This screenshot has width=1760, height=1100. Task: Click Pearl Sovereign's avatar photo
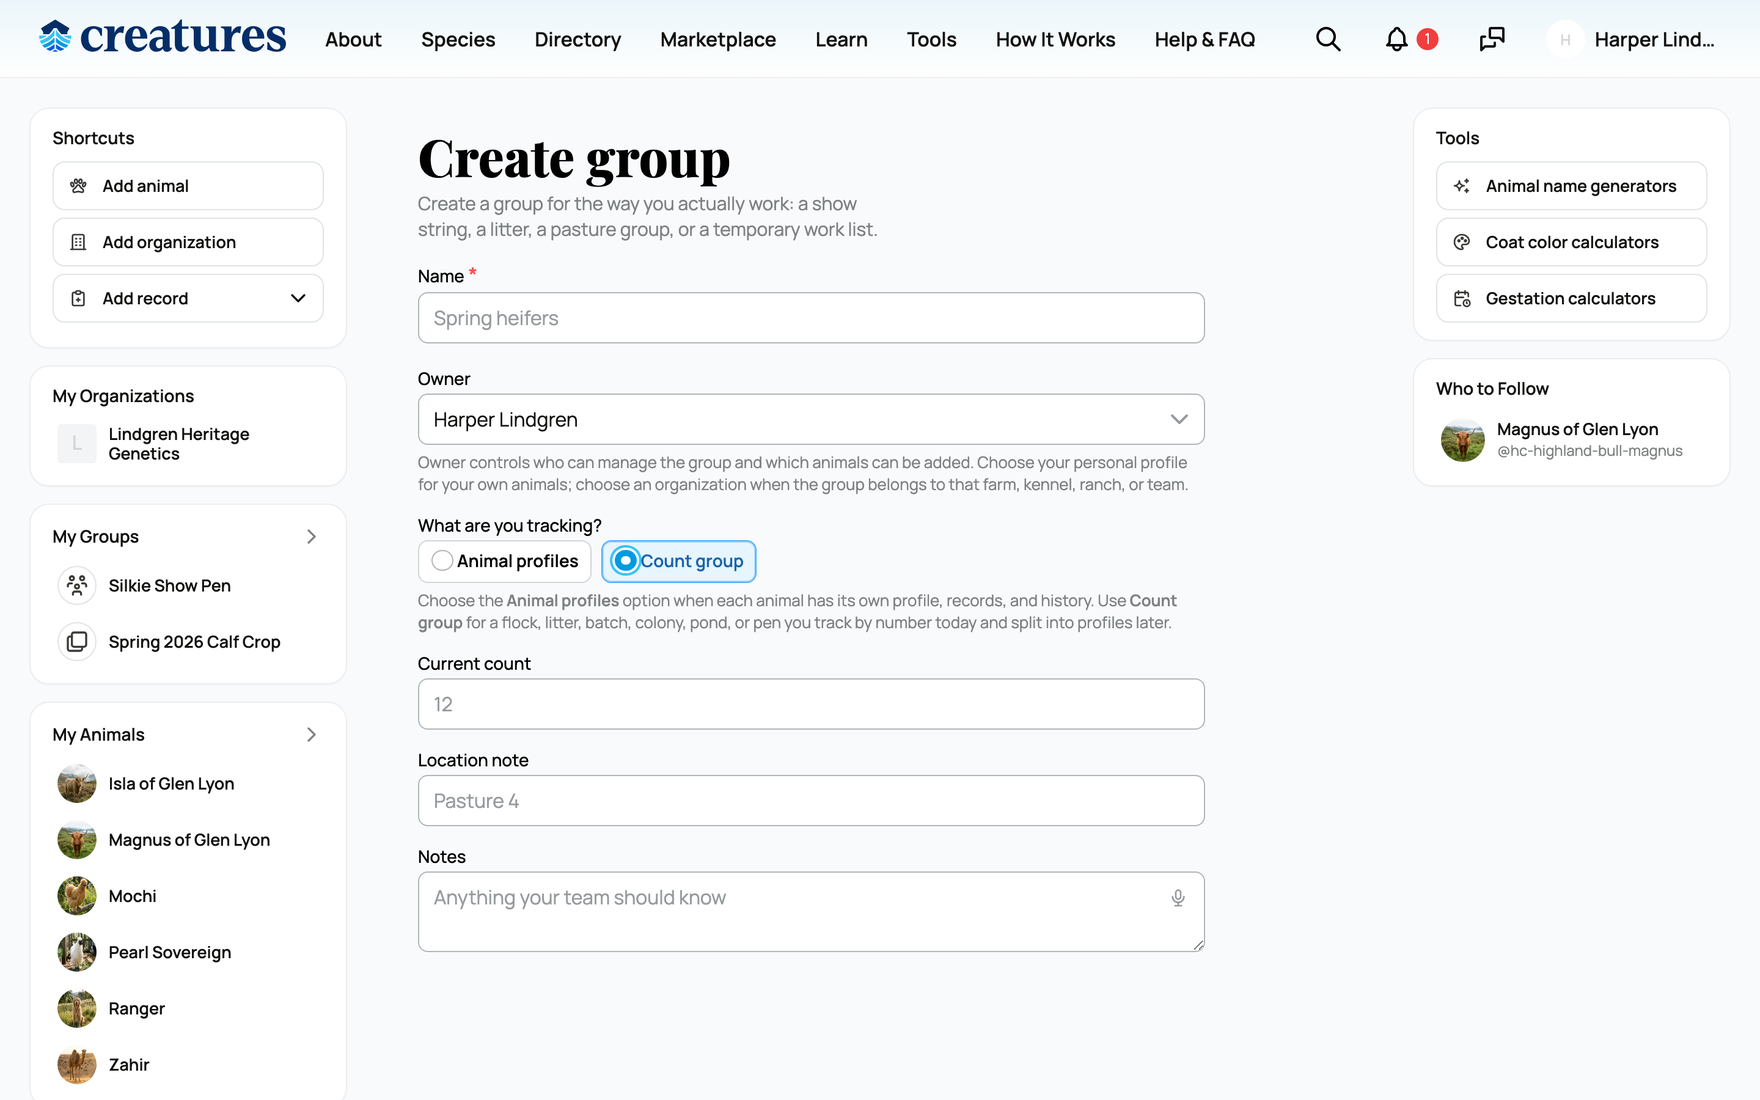click(x=77, y=951)
